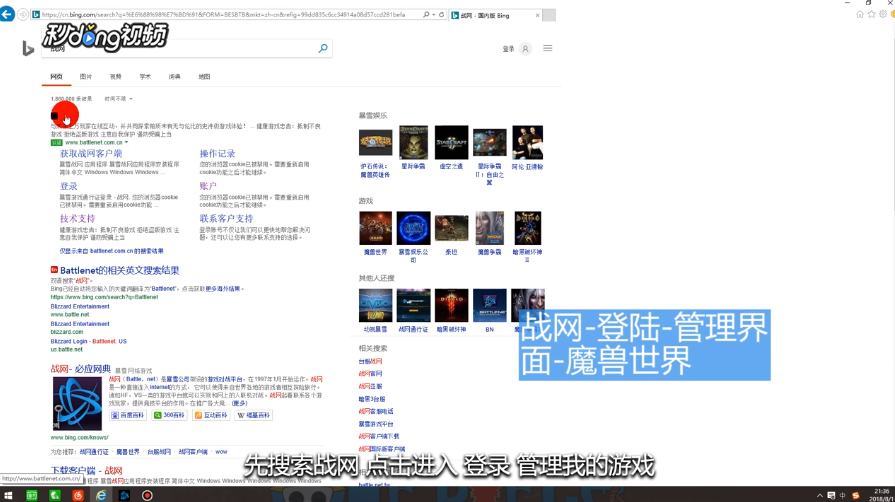
Task: Click the user avatar icon
Action: coord(525,49)
